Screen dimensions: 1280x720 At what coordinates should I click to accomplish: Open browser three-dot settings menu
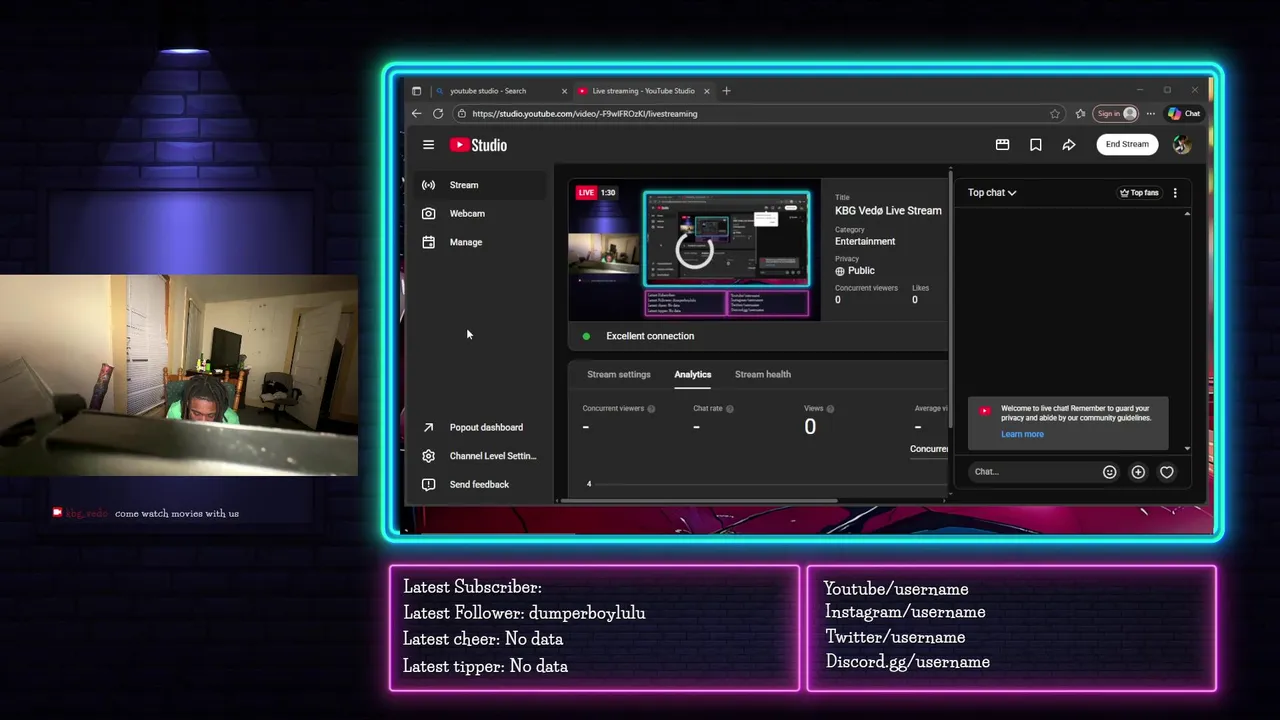coord(1150,113)
